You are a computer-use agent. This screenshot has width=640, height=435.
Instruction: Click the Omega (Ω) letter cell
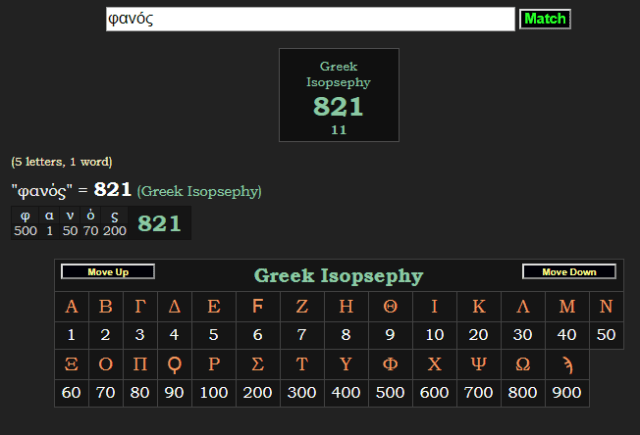522,364
